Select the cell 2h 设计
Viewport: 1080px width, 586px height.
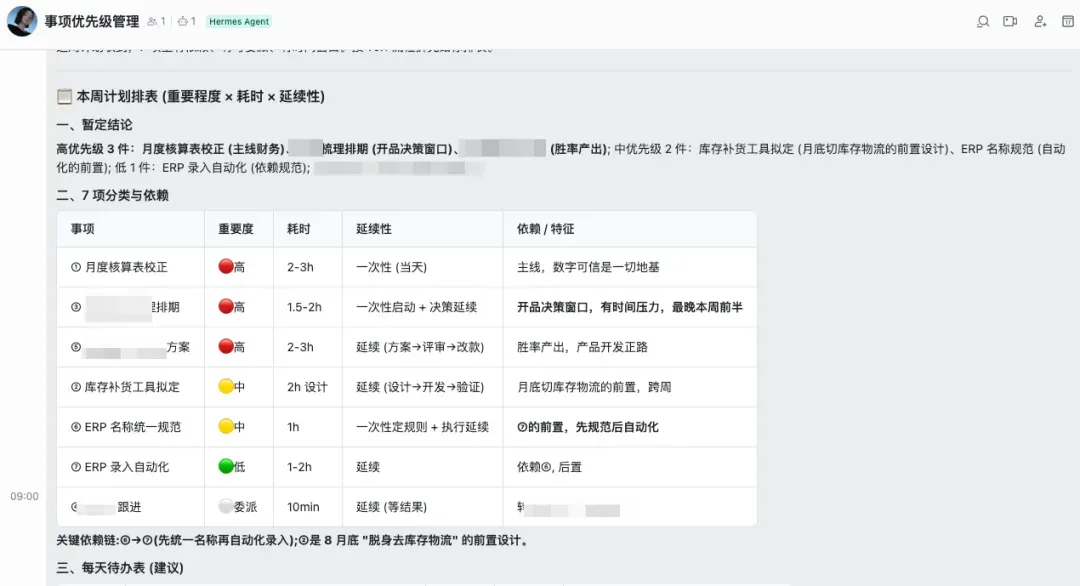coord(307,387)
